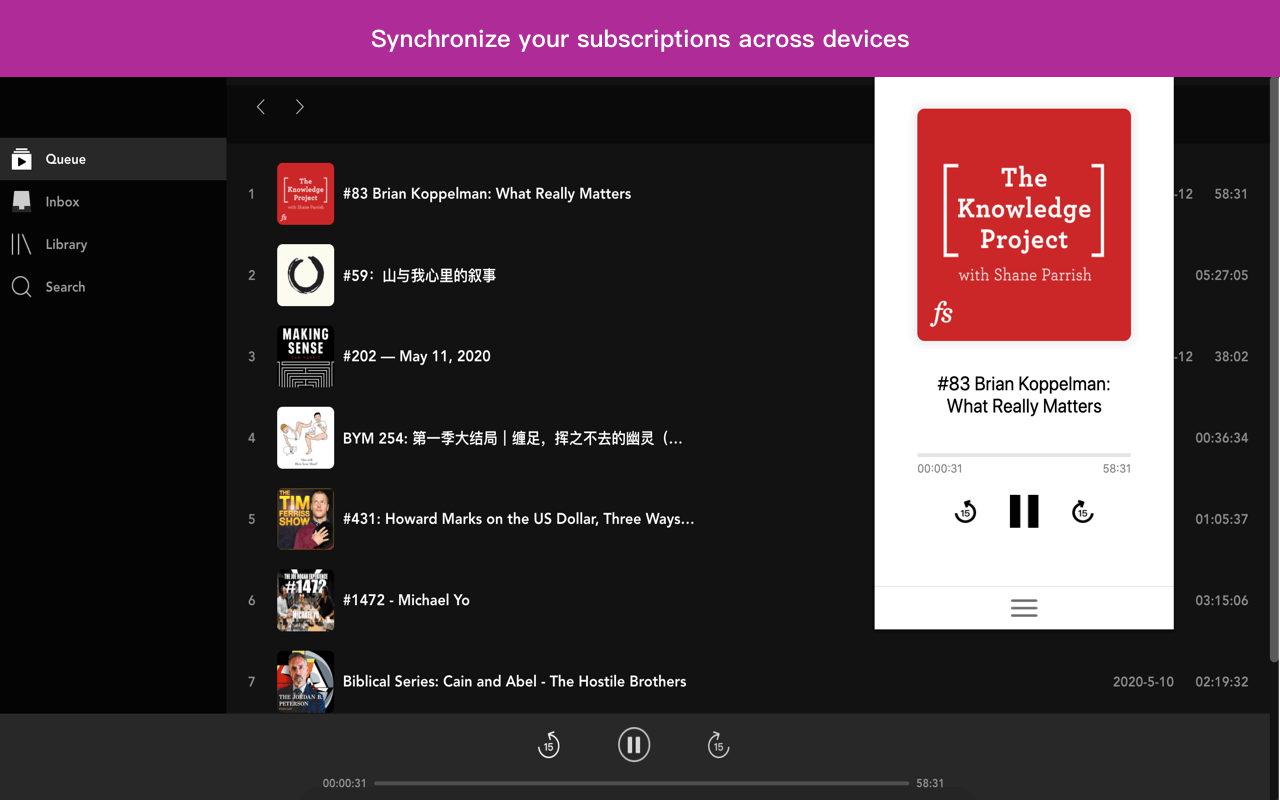This screenshot has width=1280, height=800.
Task: Click the Knowledge Project cover art
Action: 1023,224
